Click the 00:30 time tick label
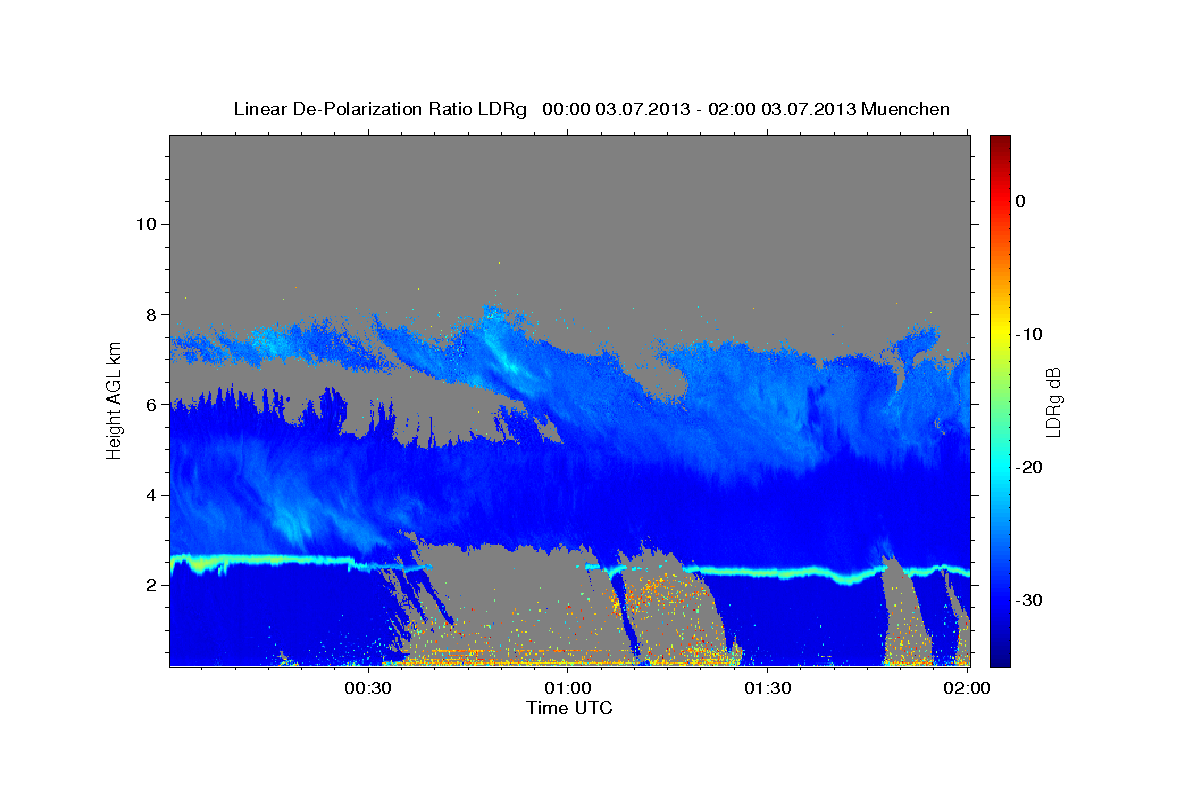1200x800 pixels. click(x=368, y=689)
